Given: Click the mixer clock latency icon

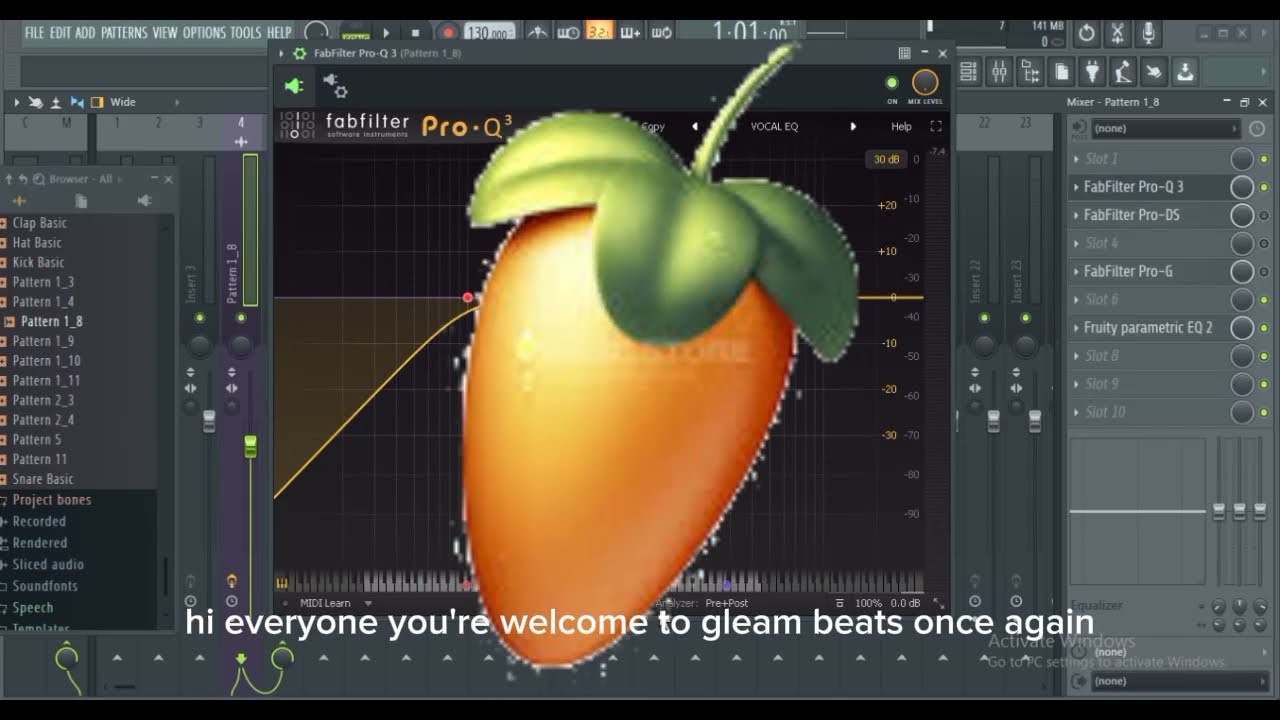Looking at the screenshot, I should click(x=1257, y=129).
